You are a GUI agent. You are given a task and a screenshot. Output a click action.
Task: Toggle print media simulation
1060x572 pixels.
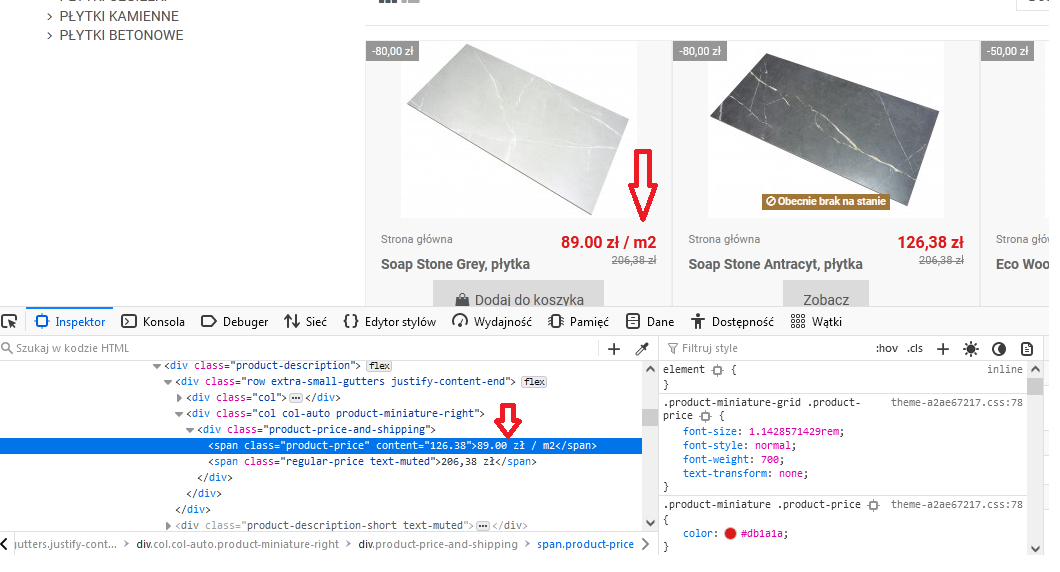coord(1027,349)
